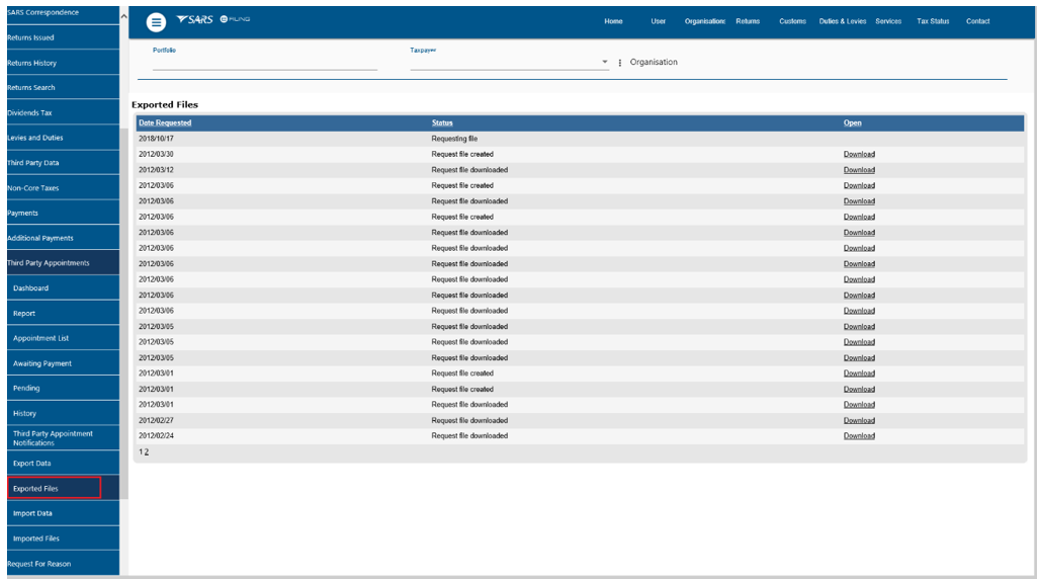Expand the Taxpayer dropdown arrow
Viewport: 1042px width, 588px height.
[x=605, y=62]
